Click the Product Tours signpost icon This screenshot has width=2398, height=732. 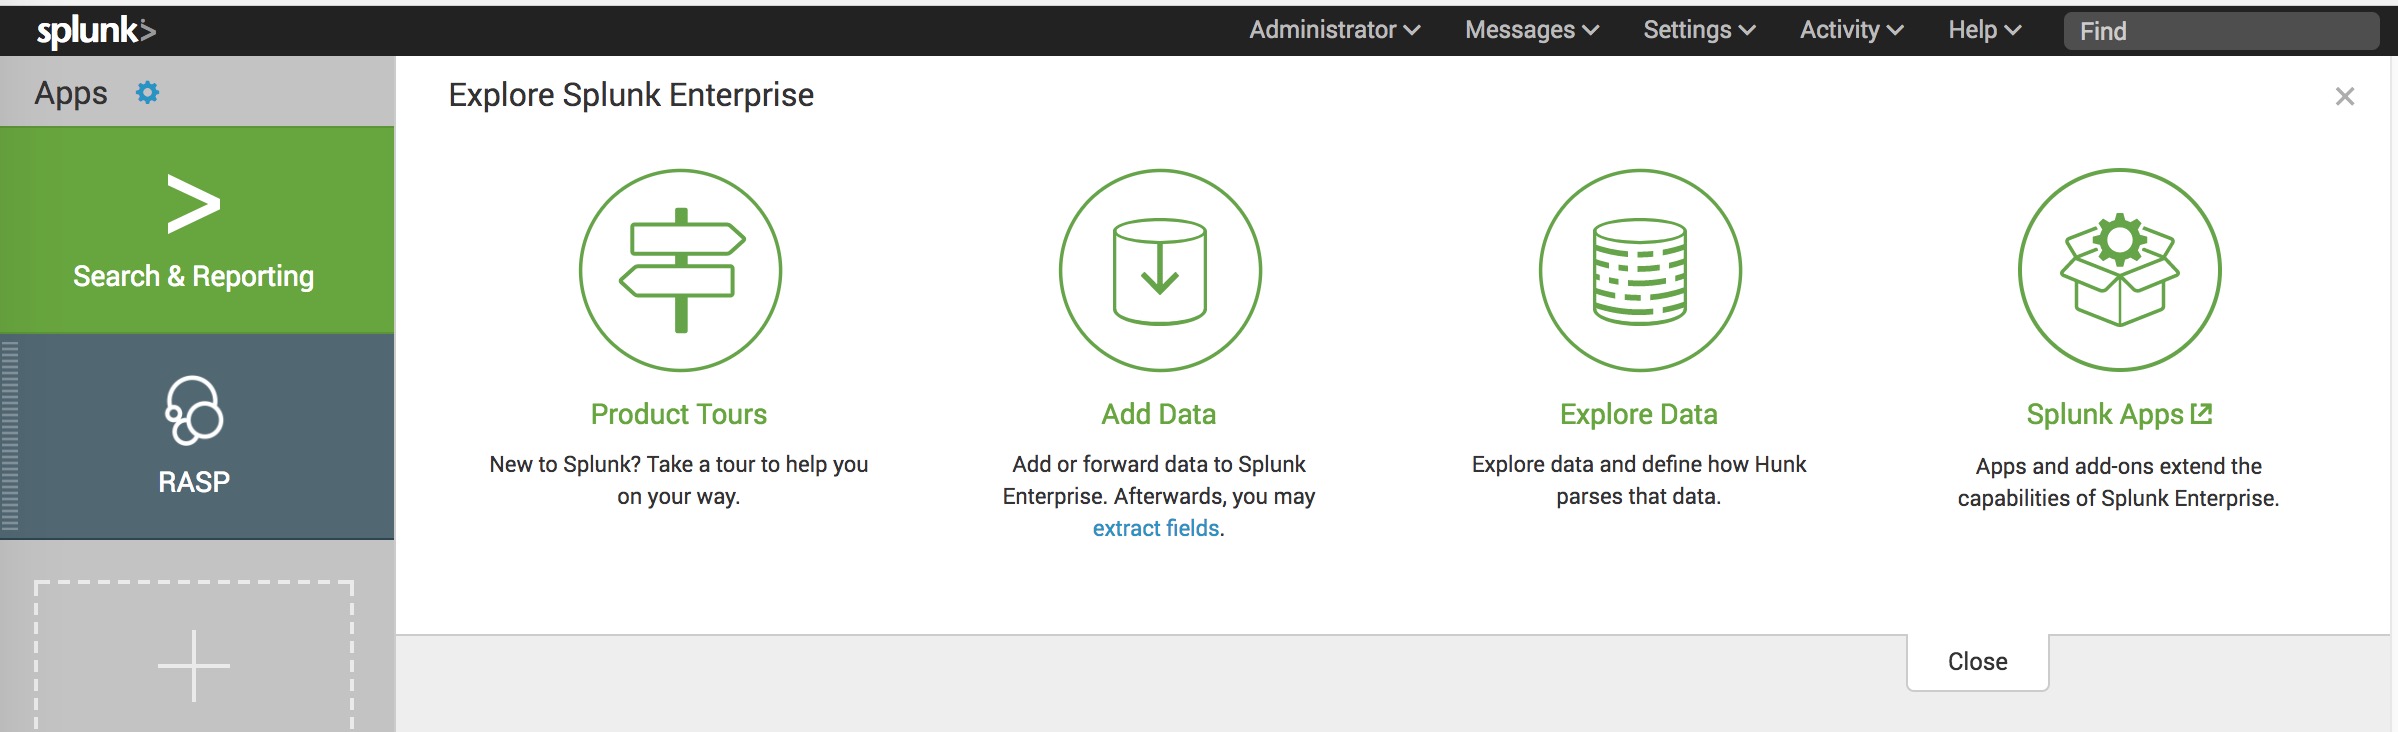pyautogui.click(x=680, y=270)
